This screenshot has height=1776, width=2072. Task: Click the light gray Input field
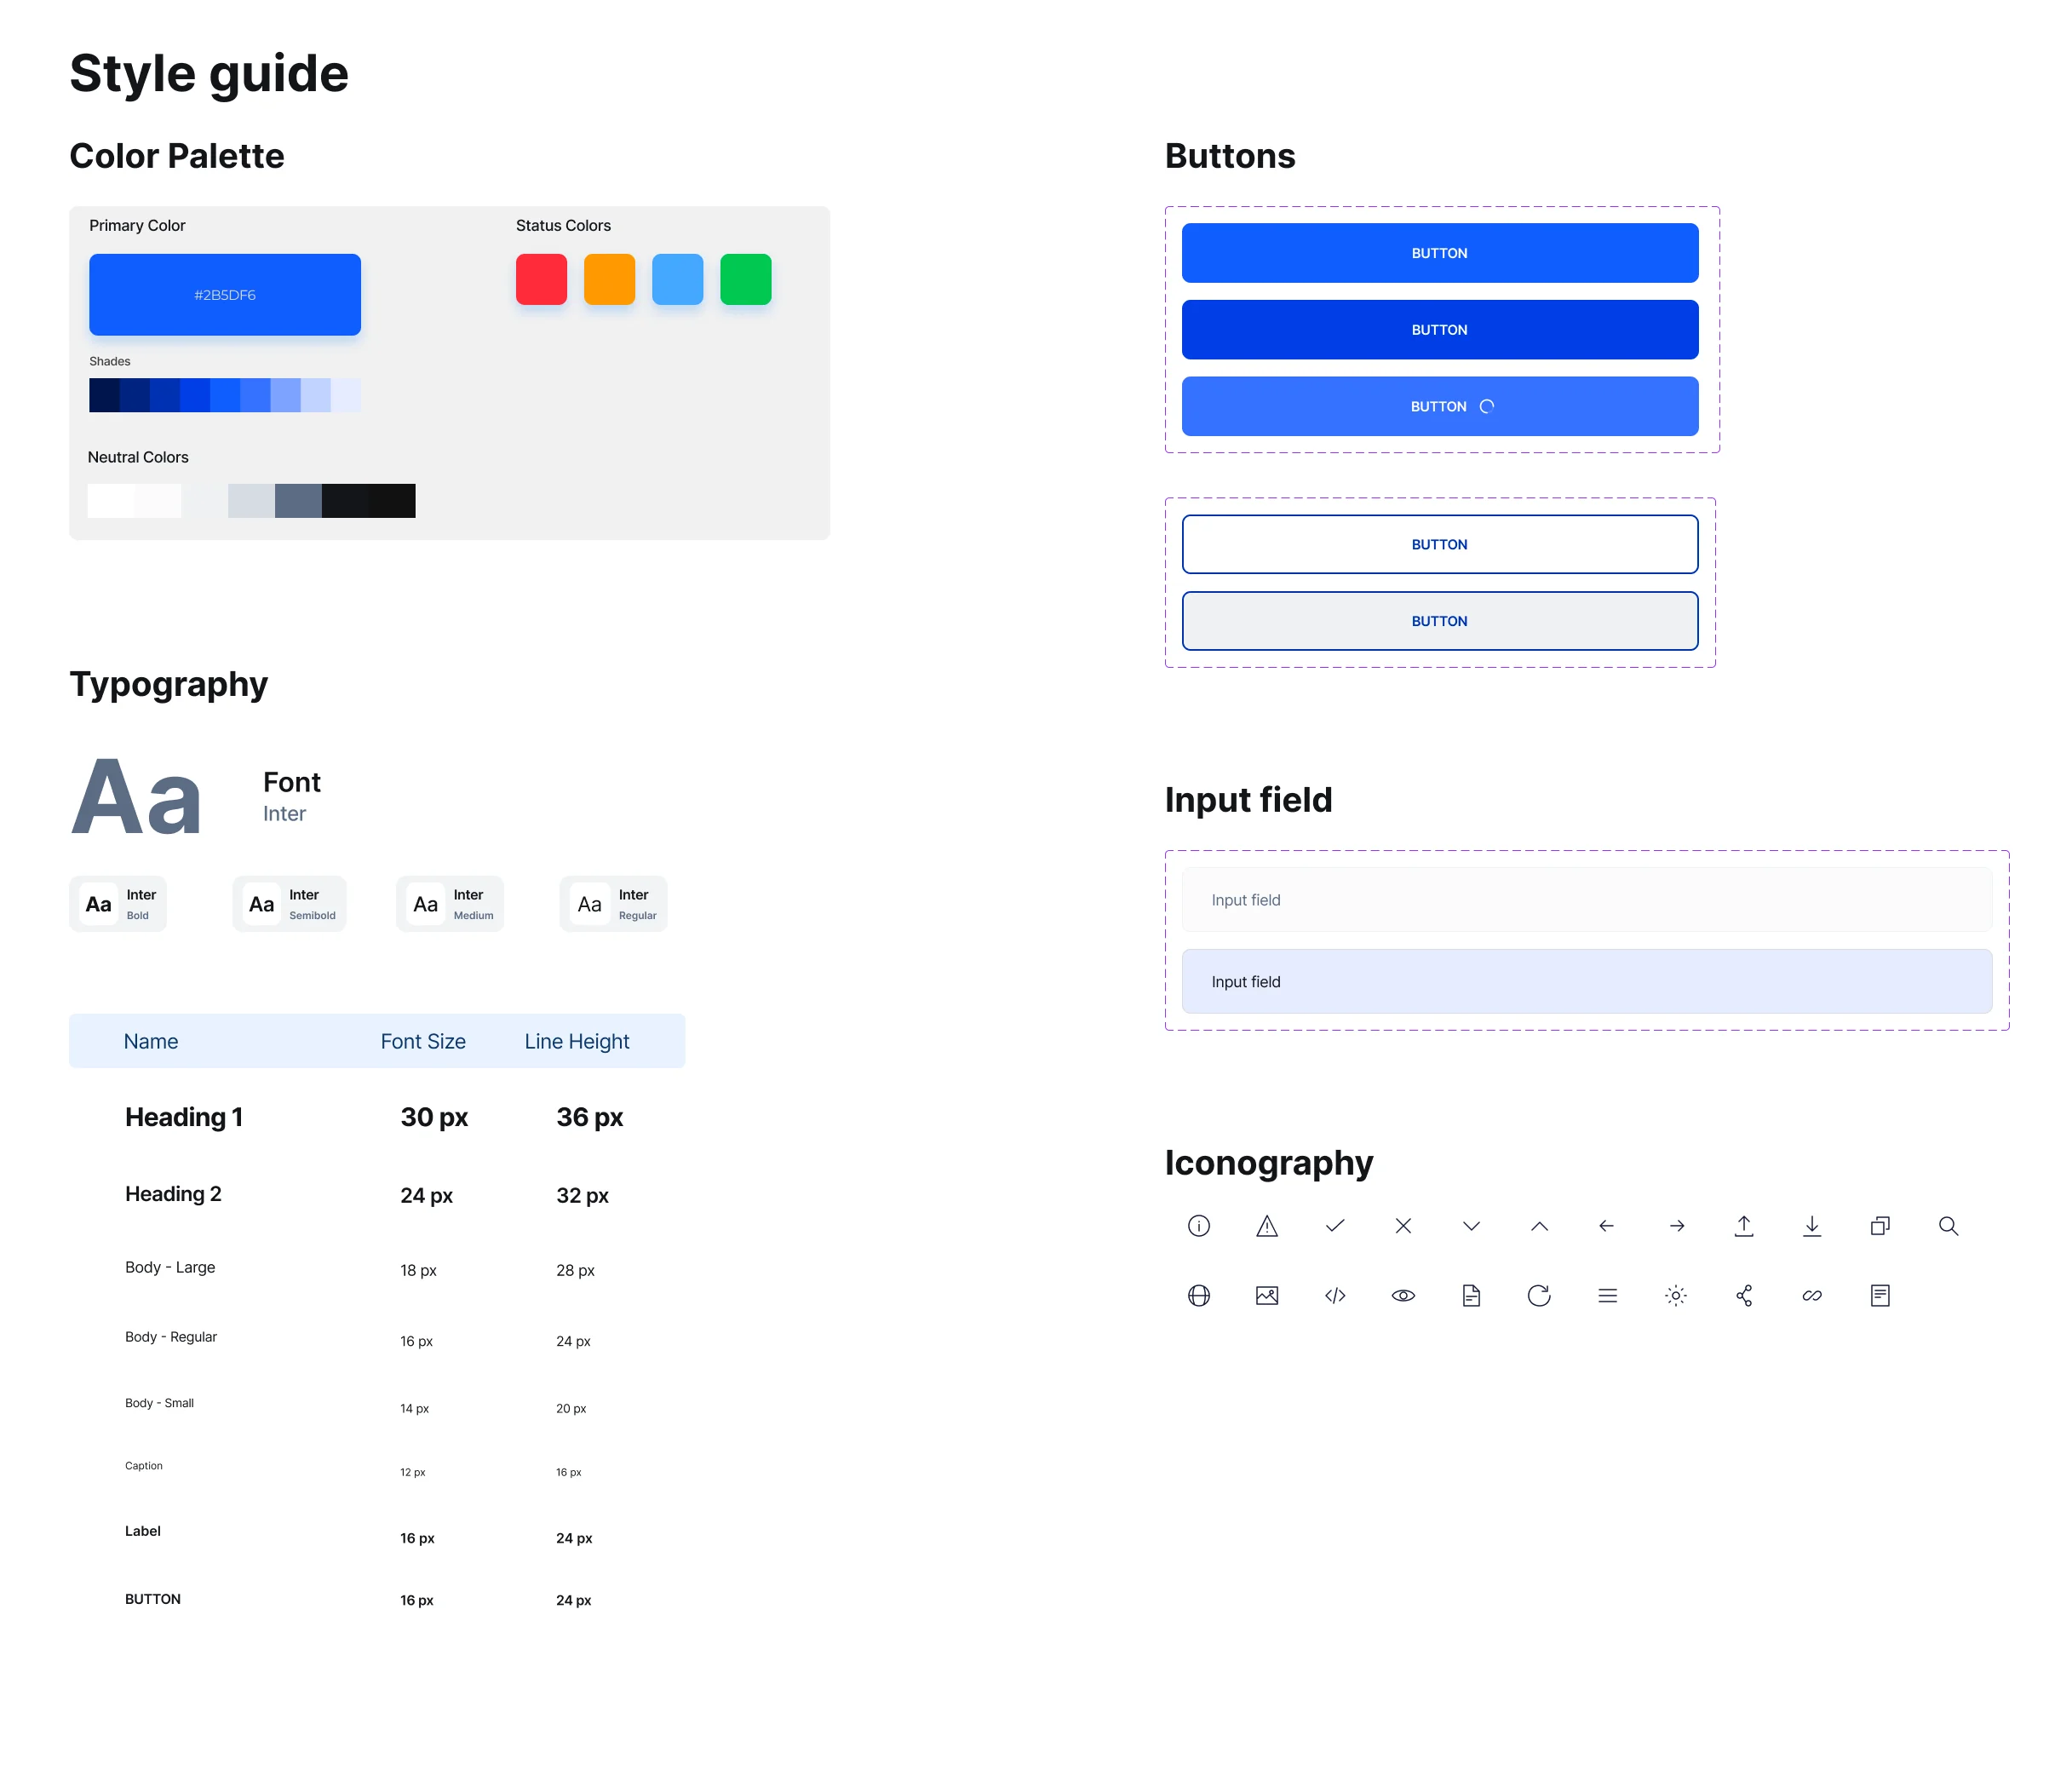(1587, 900)
